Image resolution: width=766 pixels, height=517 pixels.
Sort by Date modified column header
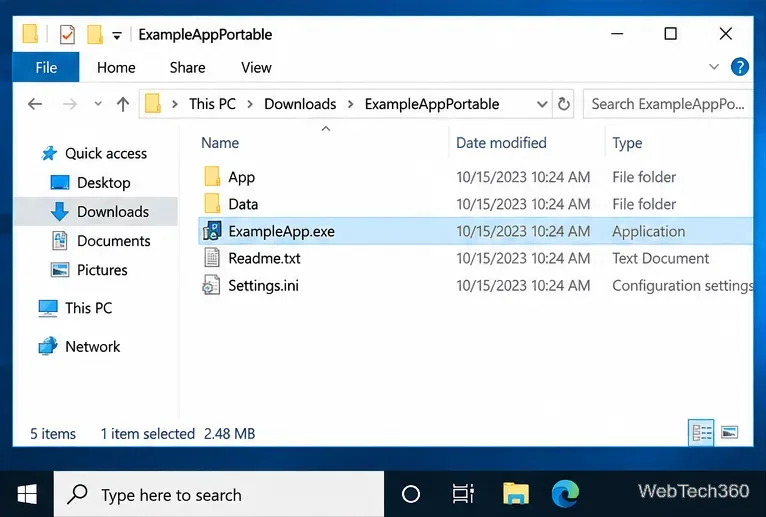click(501, 143)
